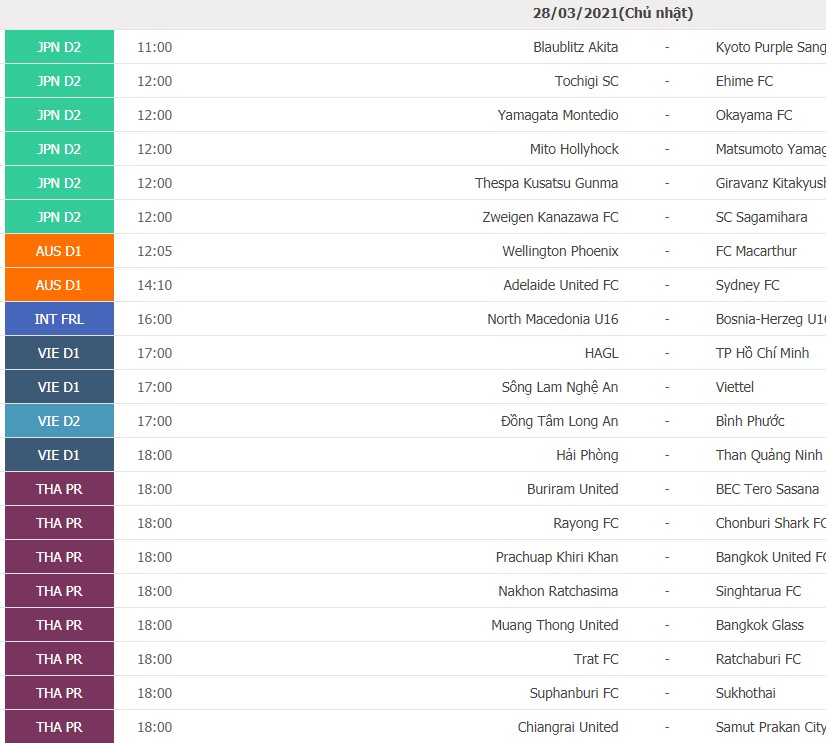Viewport: 829px width, 743px height.
Task: Click Matsumoto Yamaga team name
Action: [x=770, y=149]
